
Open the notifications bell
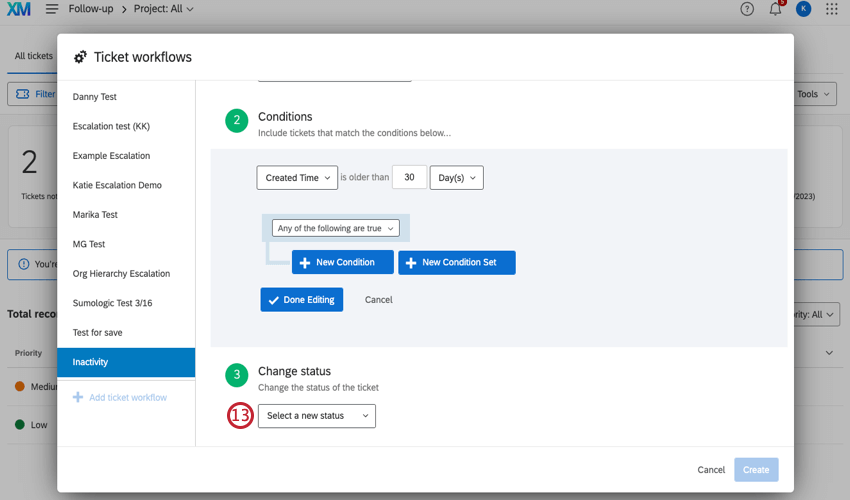776,9
